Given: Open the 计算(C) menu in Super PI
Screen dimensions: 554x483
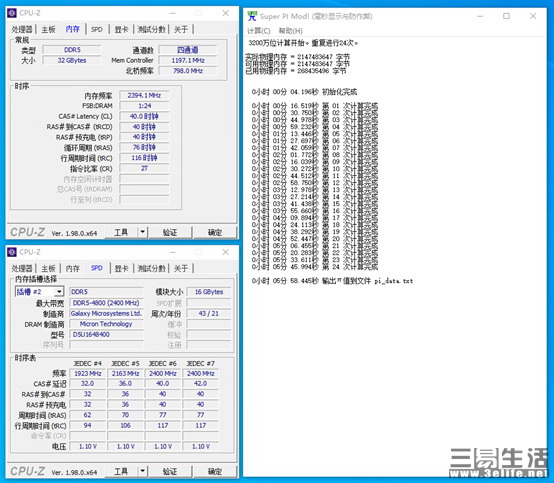Looking at the screenshot, I should (259, 31).
